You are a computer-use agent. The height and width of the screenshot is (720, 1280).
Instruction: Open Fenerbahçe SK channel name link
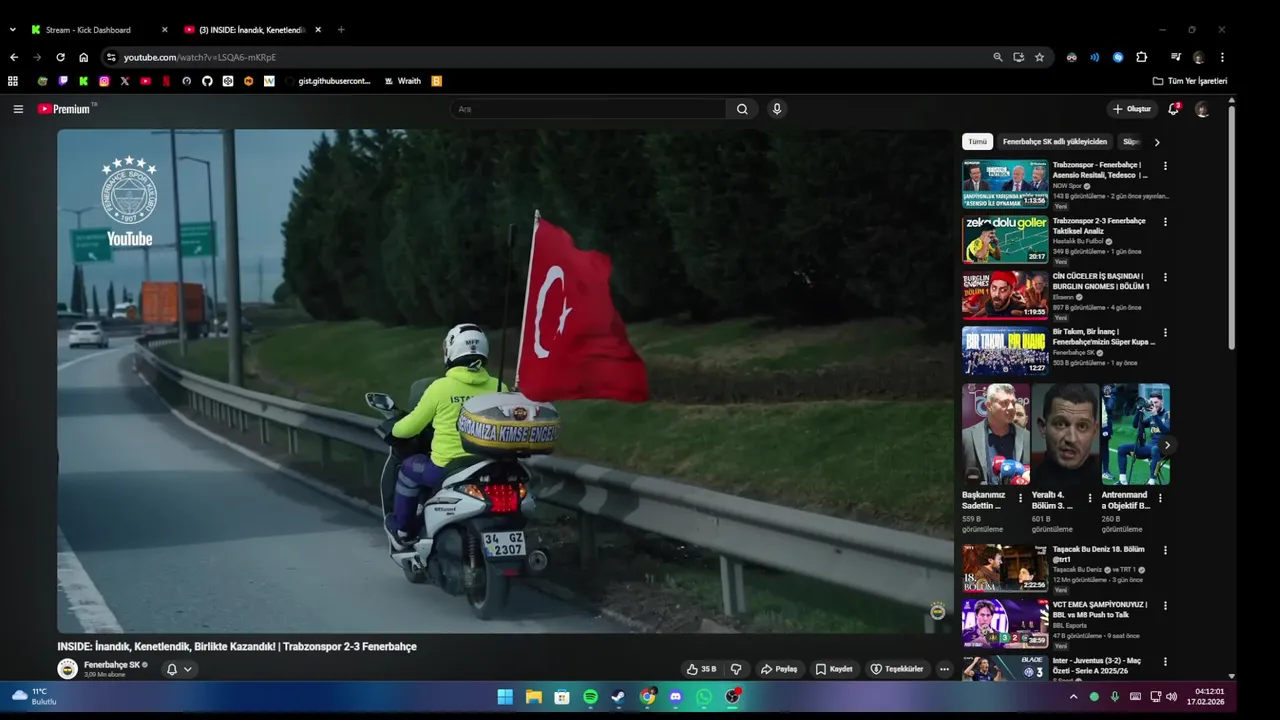[x=112, y=664]
